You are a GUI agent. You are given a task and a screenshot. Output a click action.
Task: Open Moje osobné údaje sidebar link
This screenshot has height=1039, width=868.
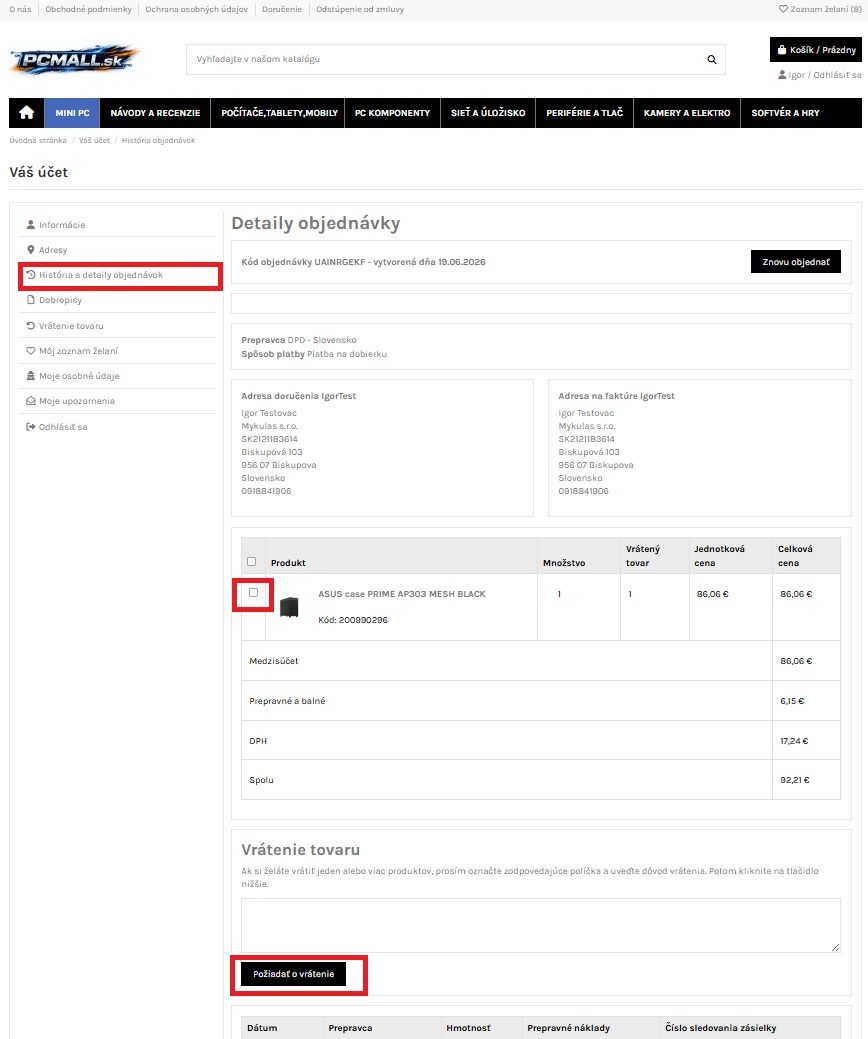click(x=79, y=376)
